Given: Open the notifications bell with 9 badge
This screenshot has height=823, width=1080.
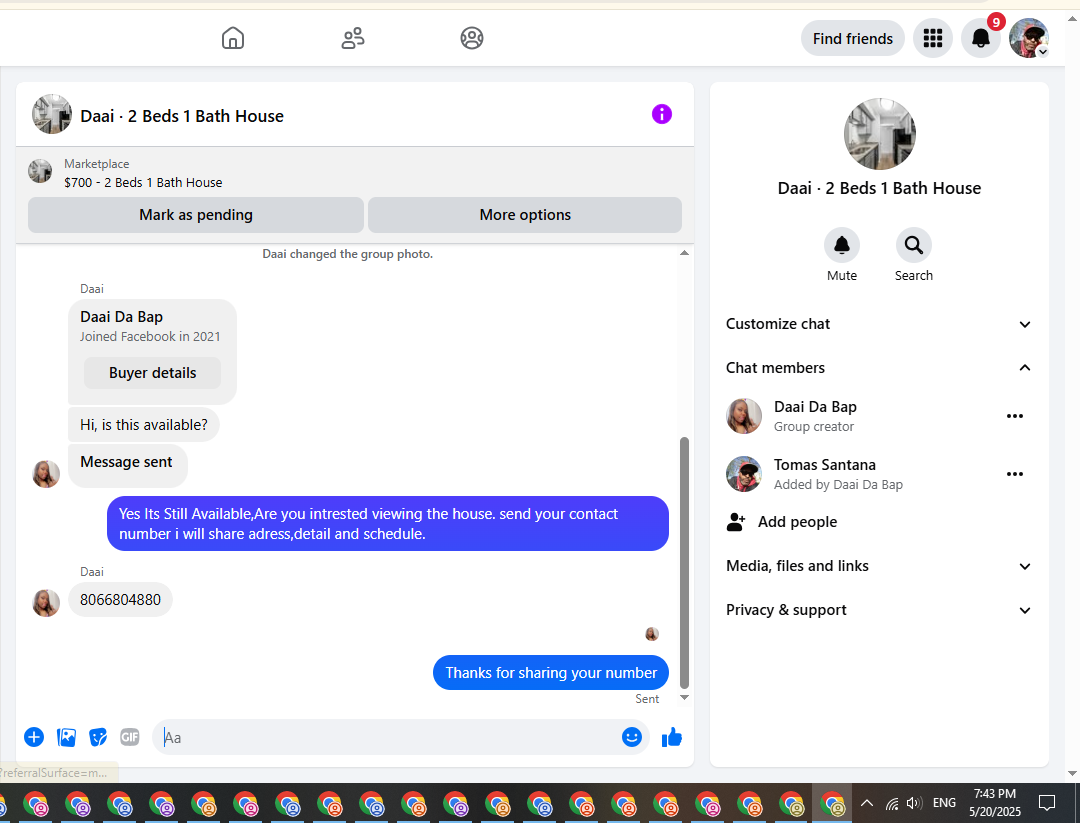Looking at the screenshot, I should click(981, 39).
